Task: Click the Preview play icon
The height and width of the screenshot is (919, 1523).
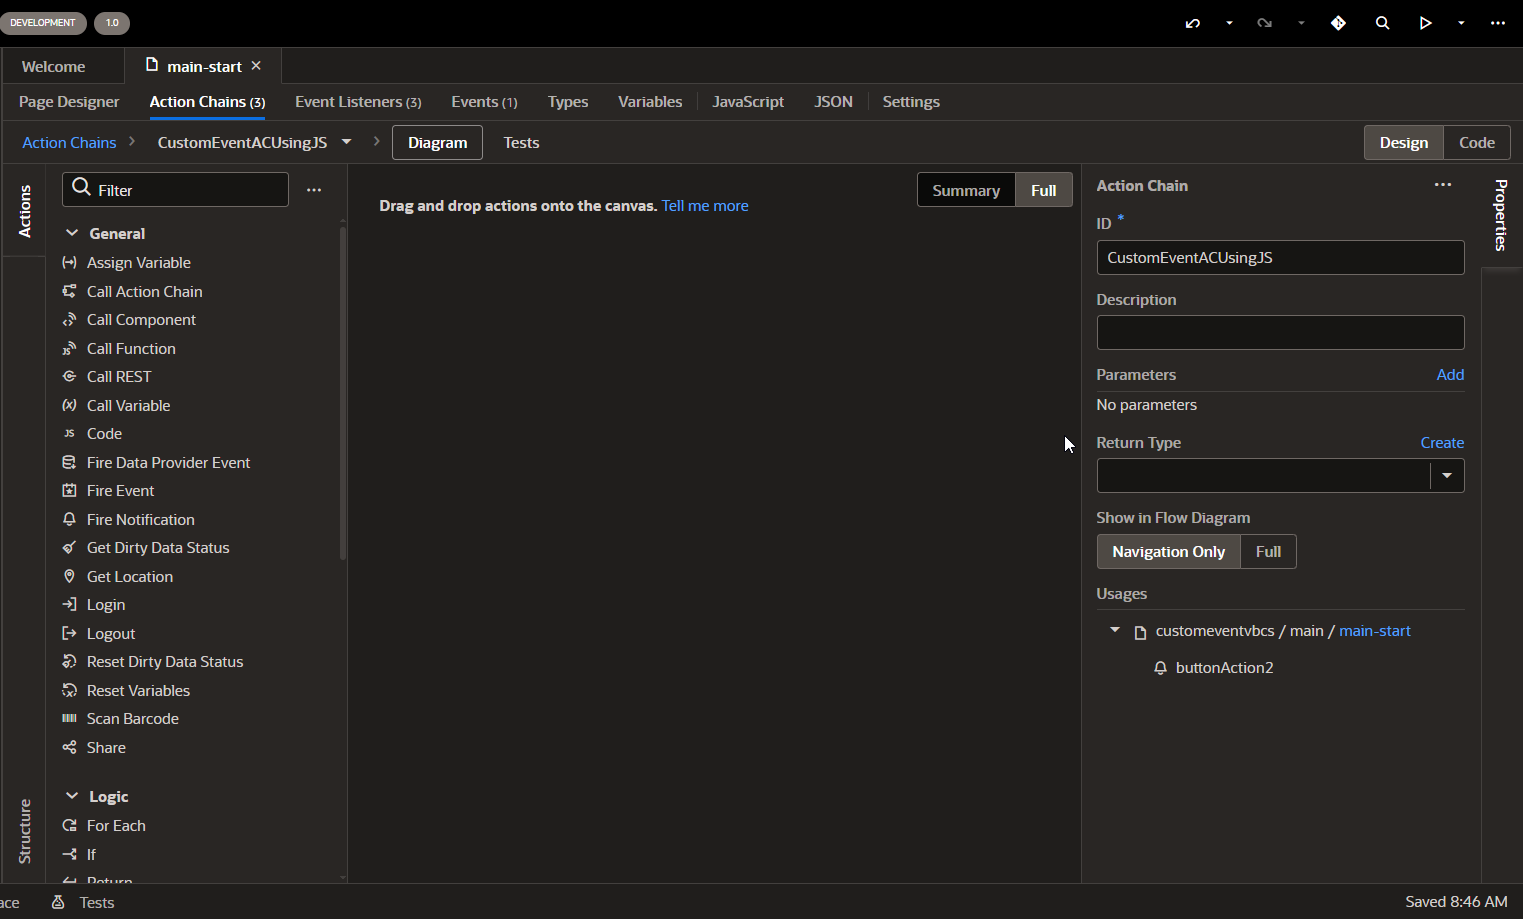Action: click(x=1425, y=23)
